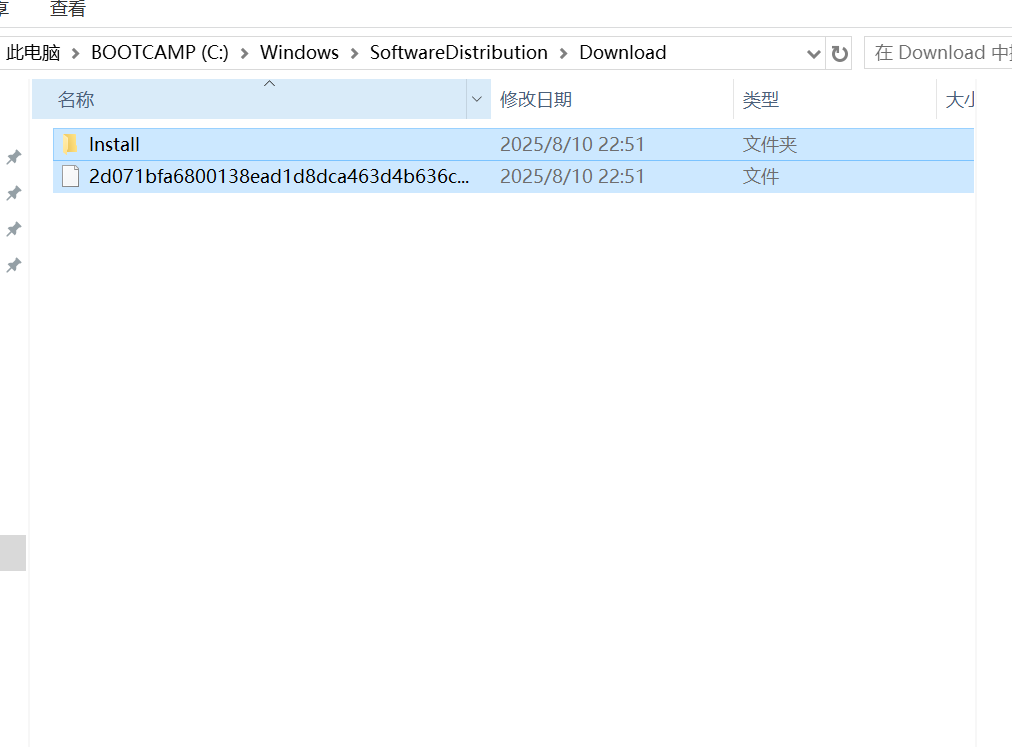Click the 文件夹 type cell of the Install row

coord(769,144)
